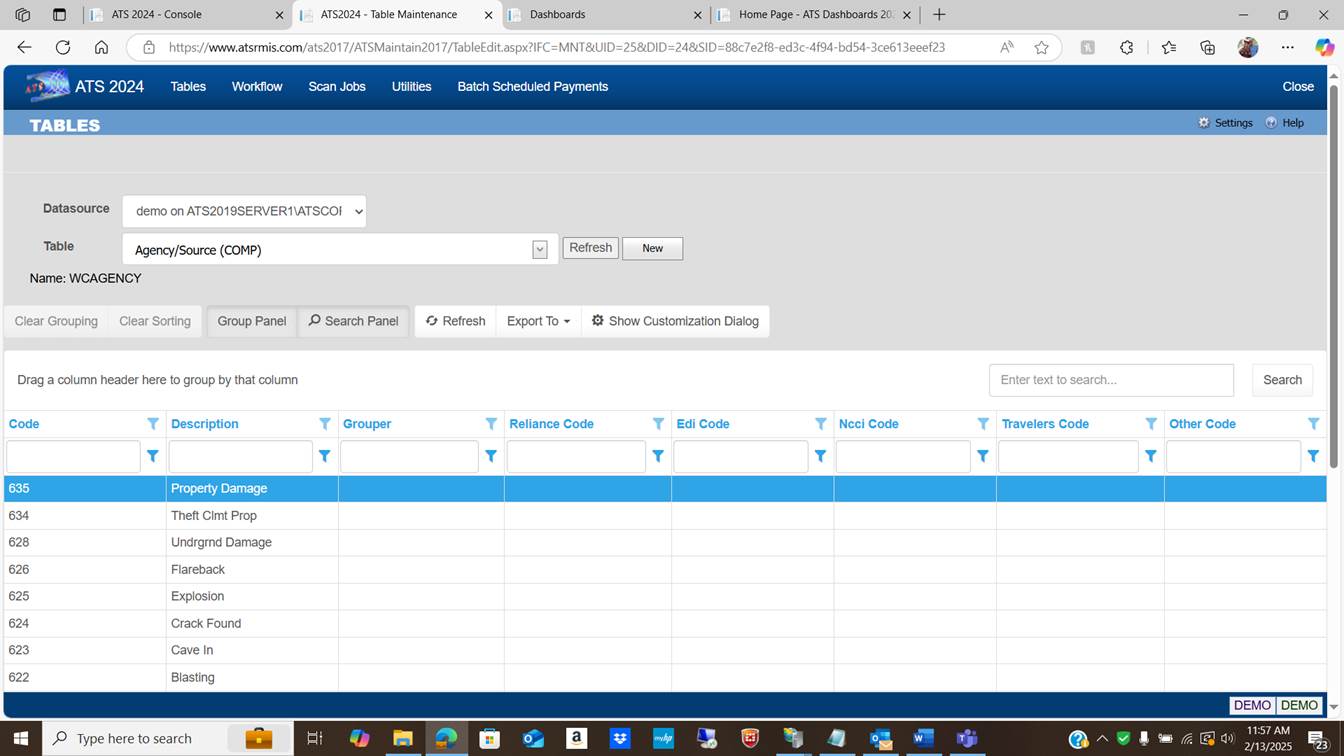The width and height of the screenshot is (1344, 756).
Task: Open the Export To dropdown
Action: coord(538,321)
